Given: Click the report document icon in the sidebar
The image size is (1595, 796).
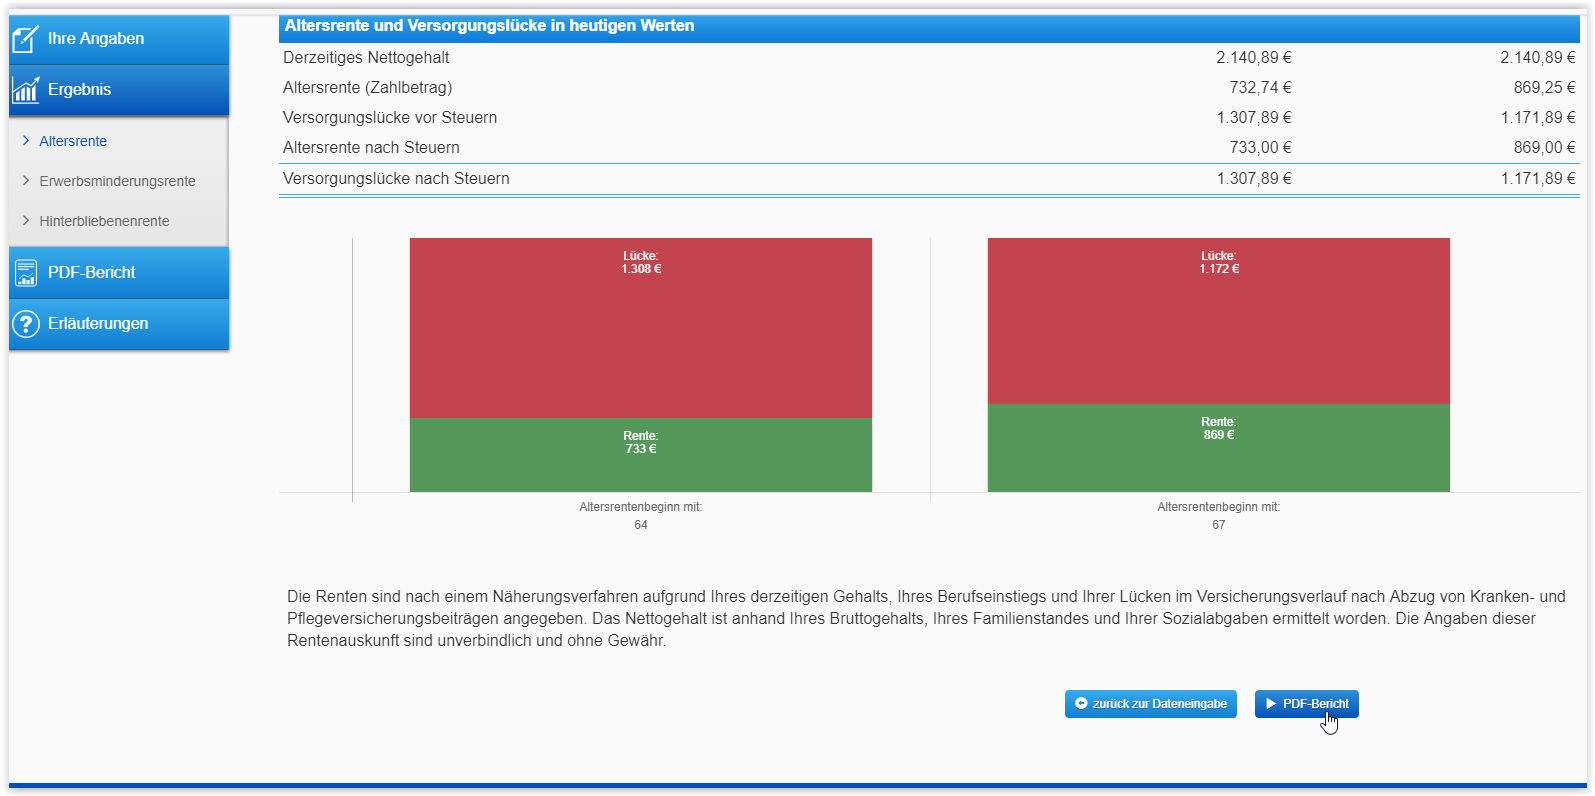Looking at the screenshot, I should [x=25, y=273].
